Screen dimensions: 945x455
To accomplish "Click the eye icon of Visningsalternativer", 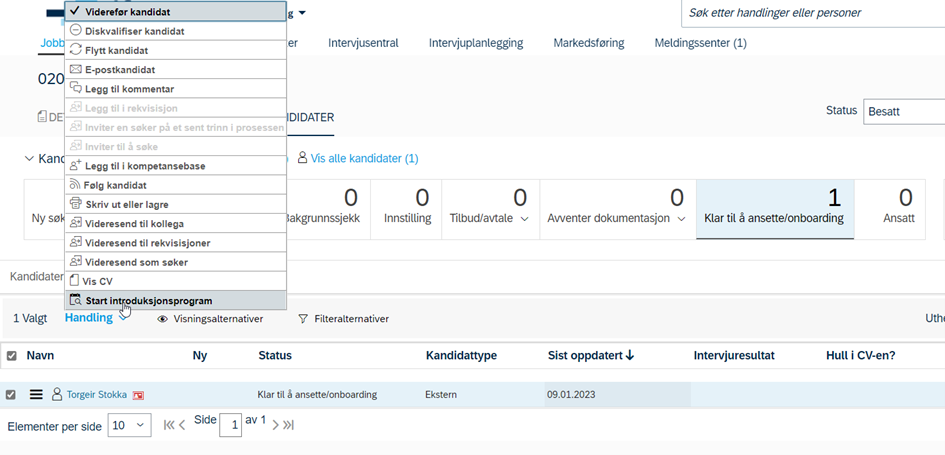I will click(162, 319).
